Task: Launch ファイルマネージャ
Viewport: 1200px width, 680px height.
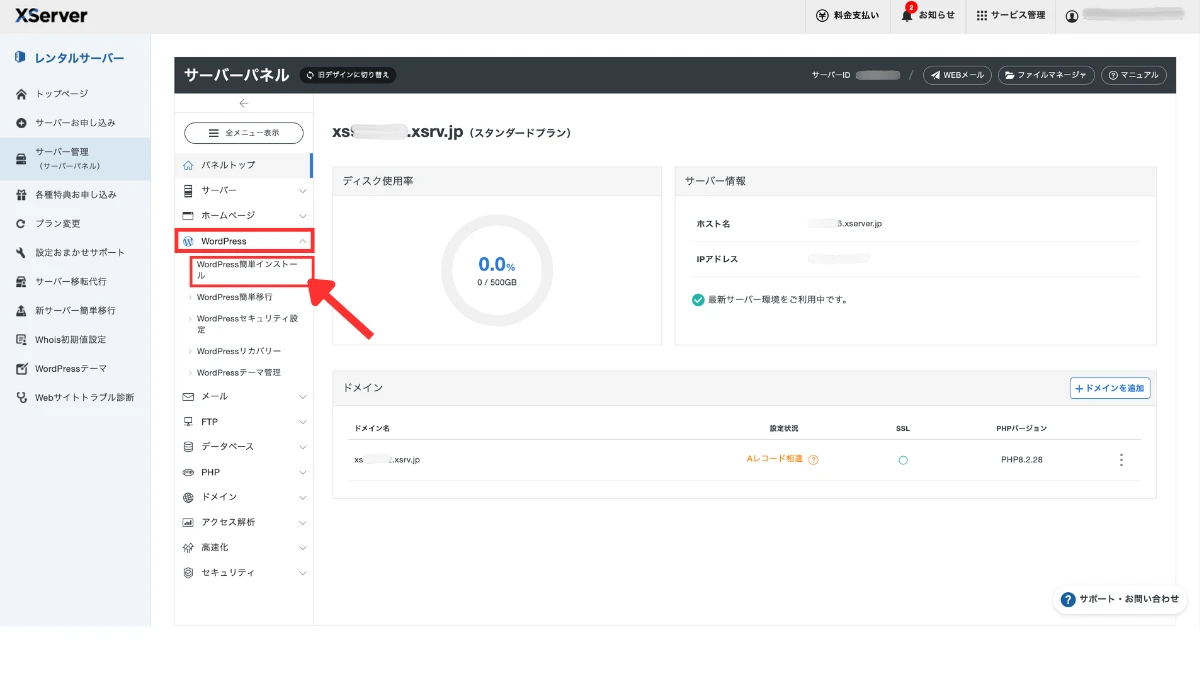Action: coord(1046,75)
